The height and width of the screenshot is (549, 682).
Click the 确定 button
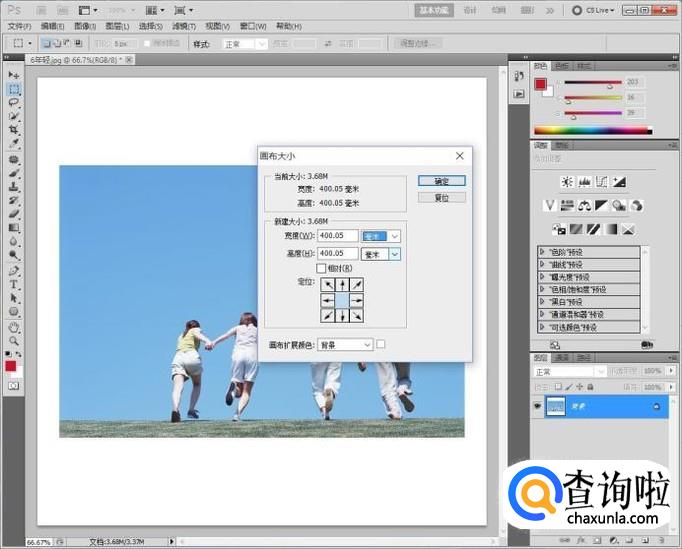point(441,181)
